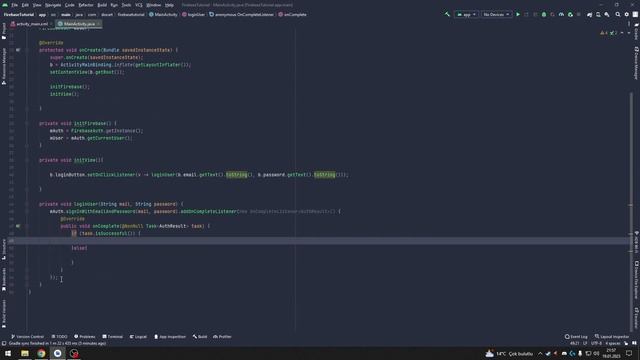
Task: Click loginUser breadcrumb in navigation bar
Action: pos(193,14)
